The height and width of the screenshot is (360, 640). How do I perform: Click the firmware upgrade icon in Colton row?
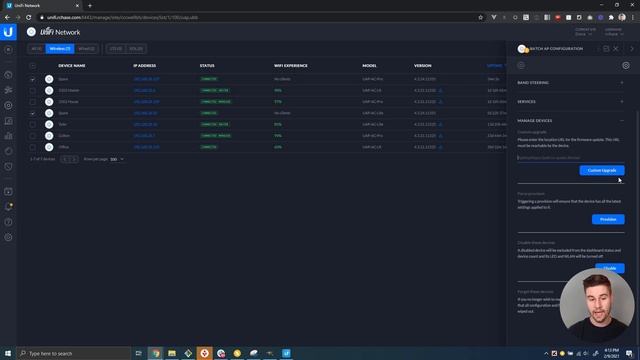pyautogui.click(x=440, y=136)
